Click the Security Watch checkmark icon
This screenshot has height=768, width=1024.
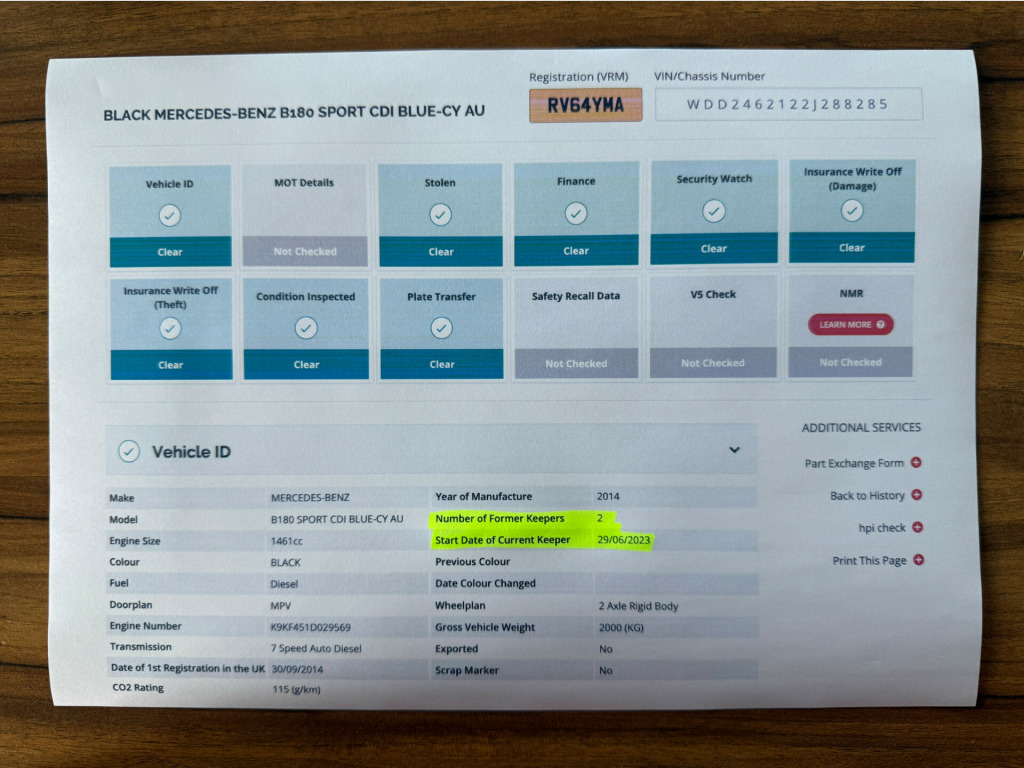point(714,211)
